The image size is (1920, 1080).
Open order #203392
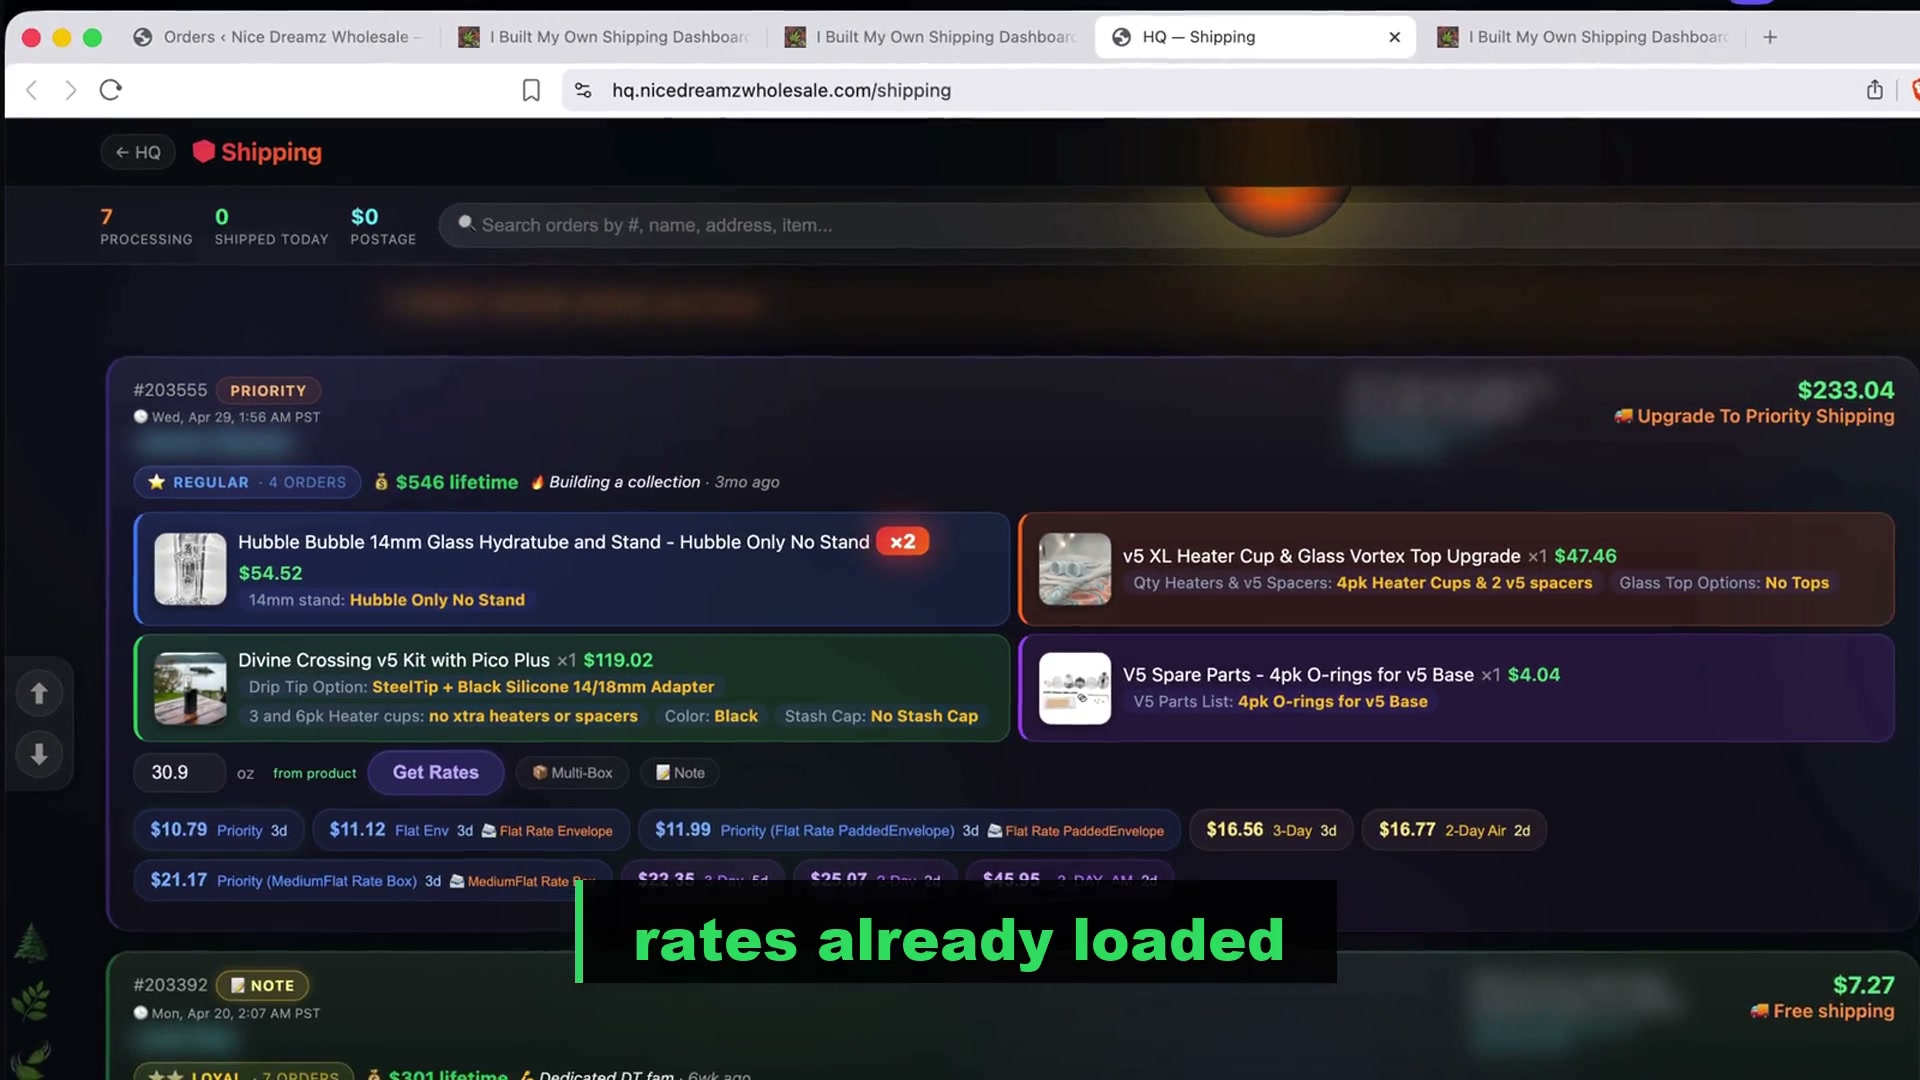(x=170, y=985)
